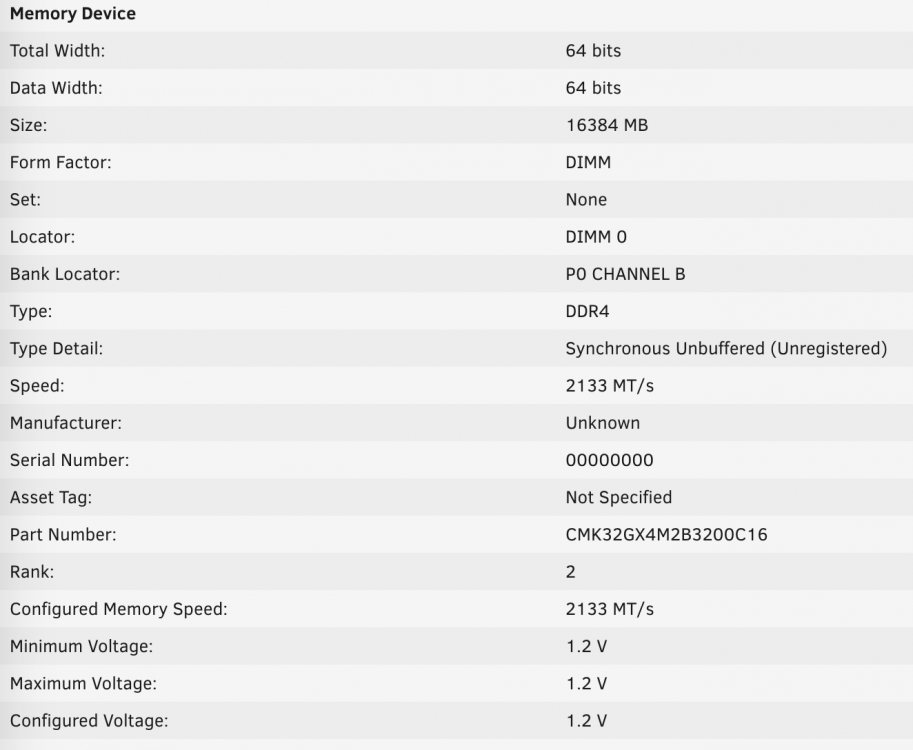Select the Speed value 2133 MT/s
913x750 pixels.
click(x=610, y=386)
